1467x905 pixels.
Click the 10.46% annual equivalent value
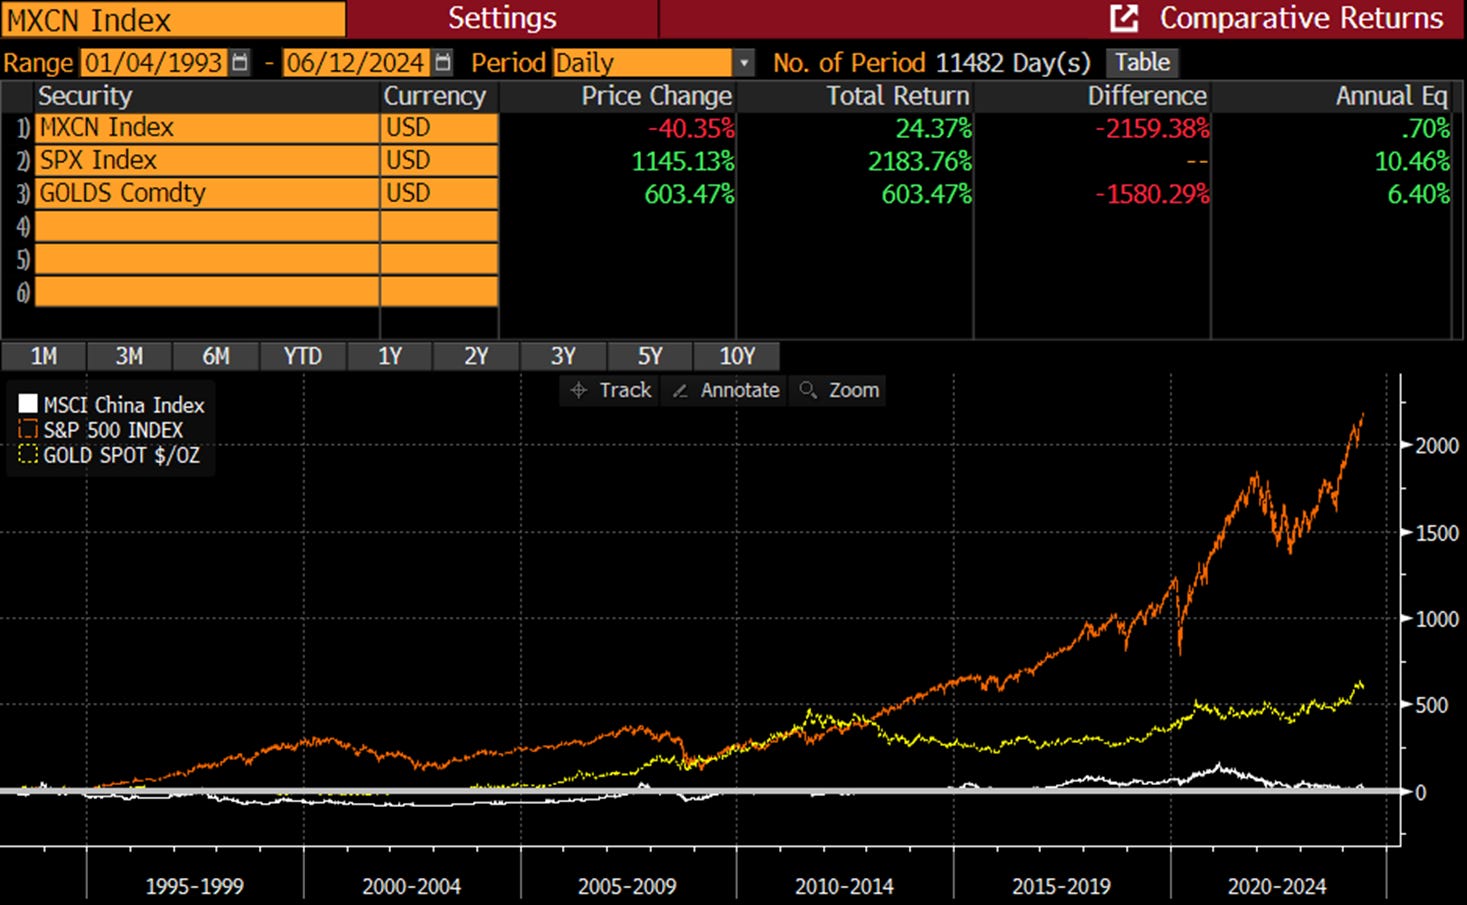coord(1412,161)
